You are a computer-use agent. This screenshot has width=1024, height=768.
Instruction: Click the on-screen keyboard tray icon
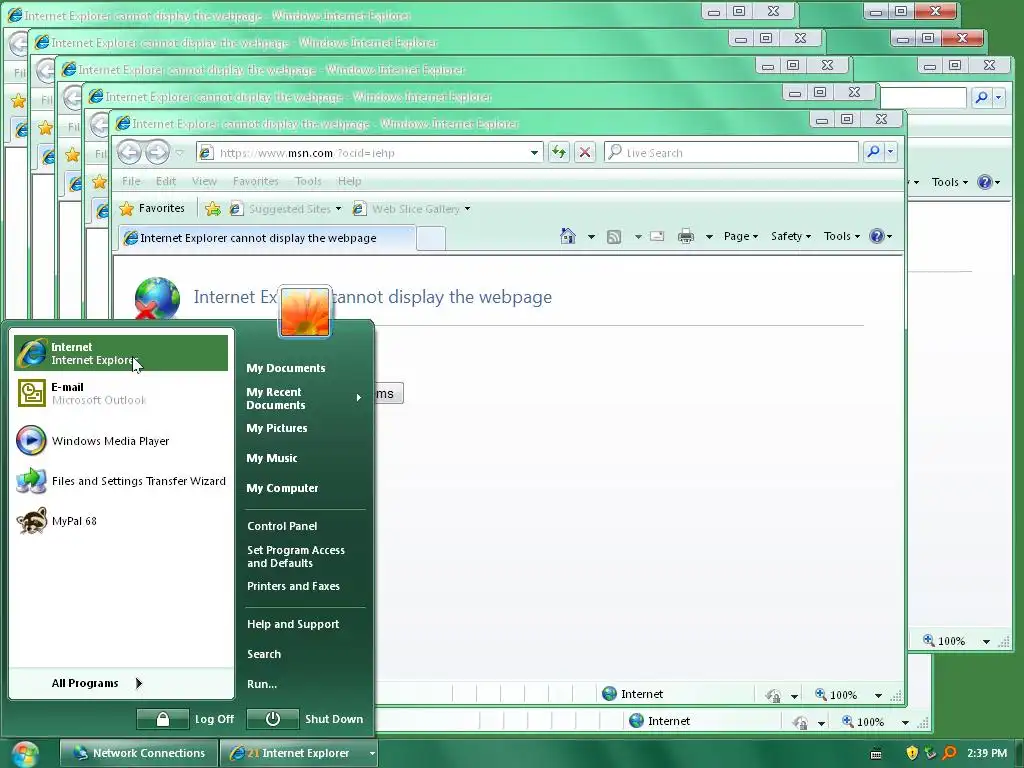(x=876, y=754)
